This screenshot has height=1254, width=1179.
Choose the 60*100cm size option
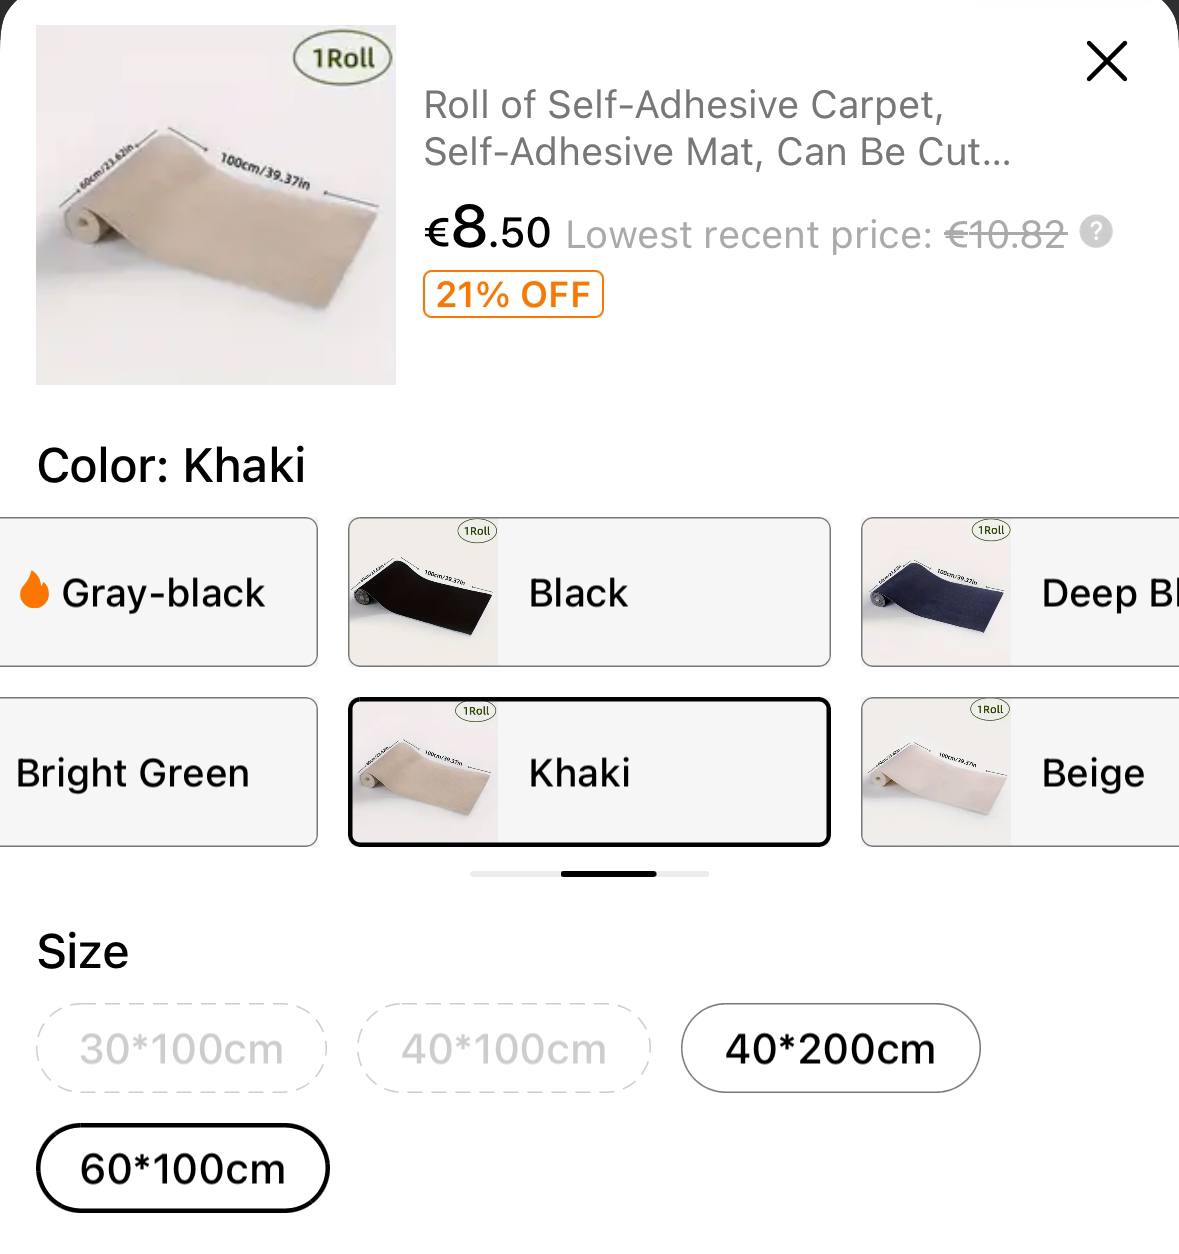183,1168
